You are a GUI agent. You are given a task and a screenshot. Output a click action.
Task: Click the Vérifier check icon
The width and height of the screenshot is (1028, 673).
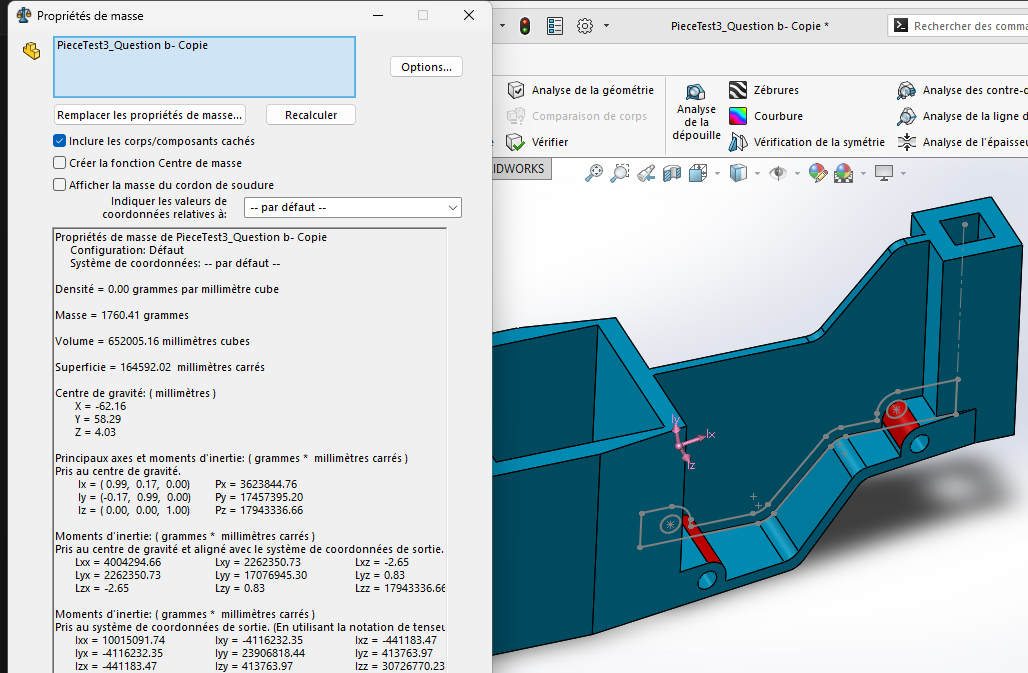(516, 142)
